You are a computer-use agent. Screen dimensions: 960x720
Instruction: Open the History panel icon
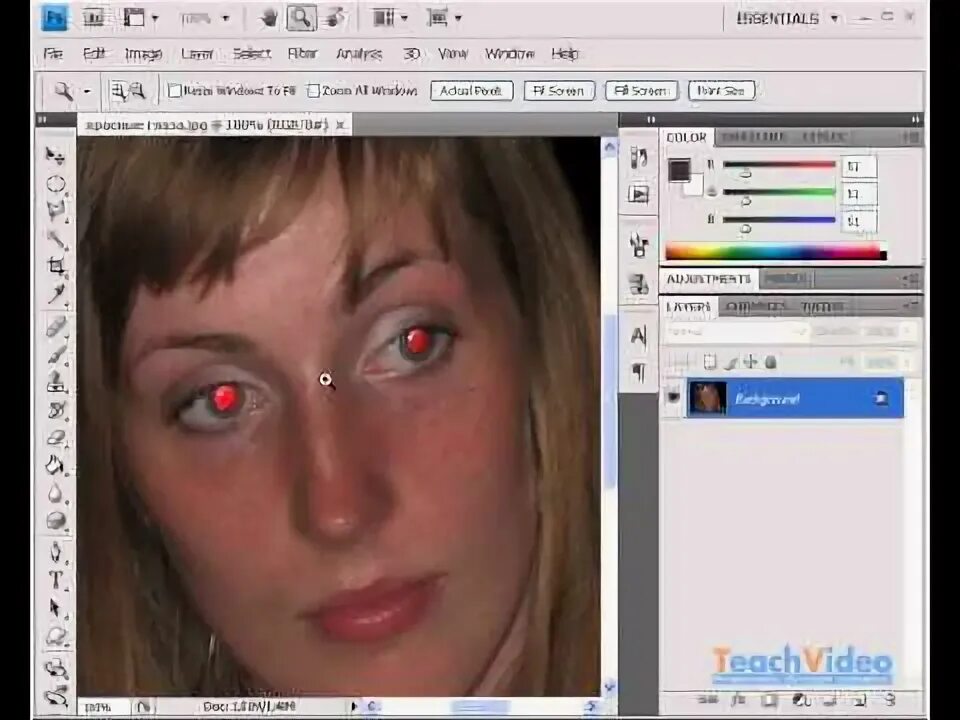(x=638, y=158)
